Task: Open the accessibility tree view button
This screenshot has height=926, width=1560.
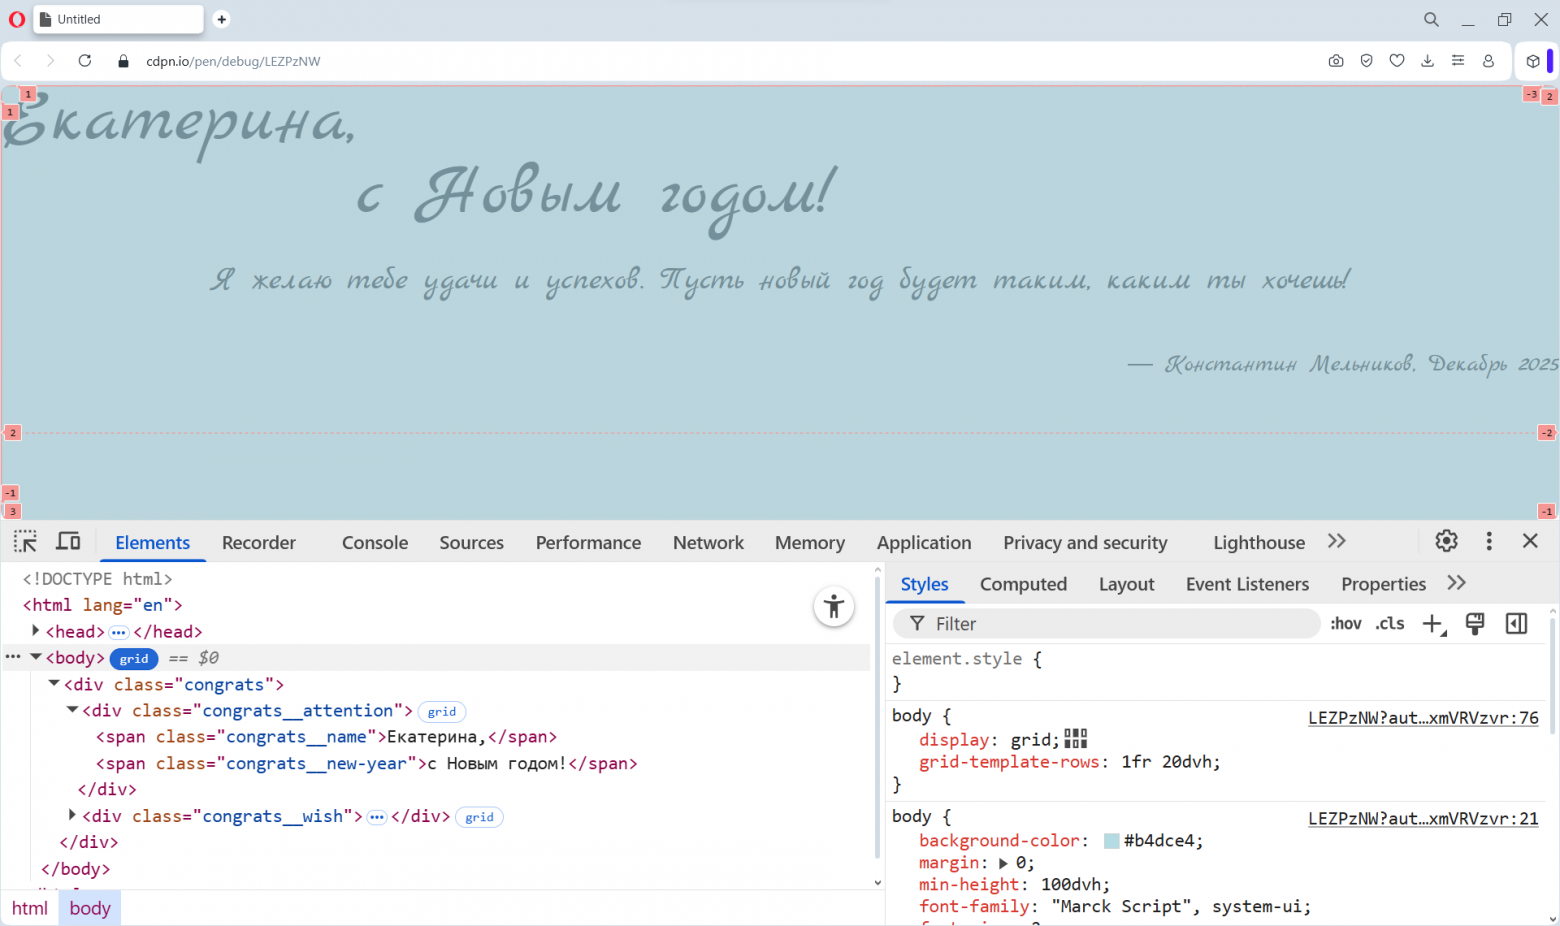Action: point(833,607)
